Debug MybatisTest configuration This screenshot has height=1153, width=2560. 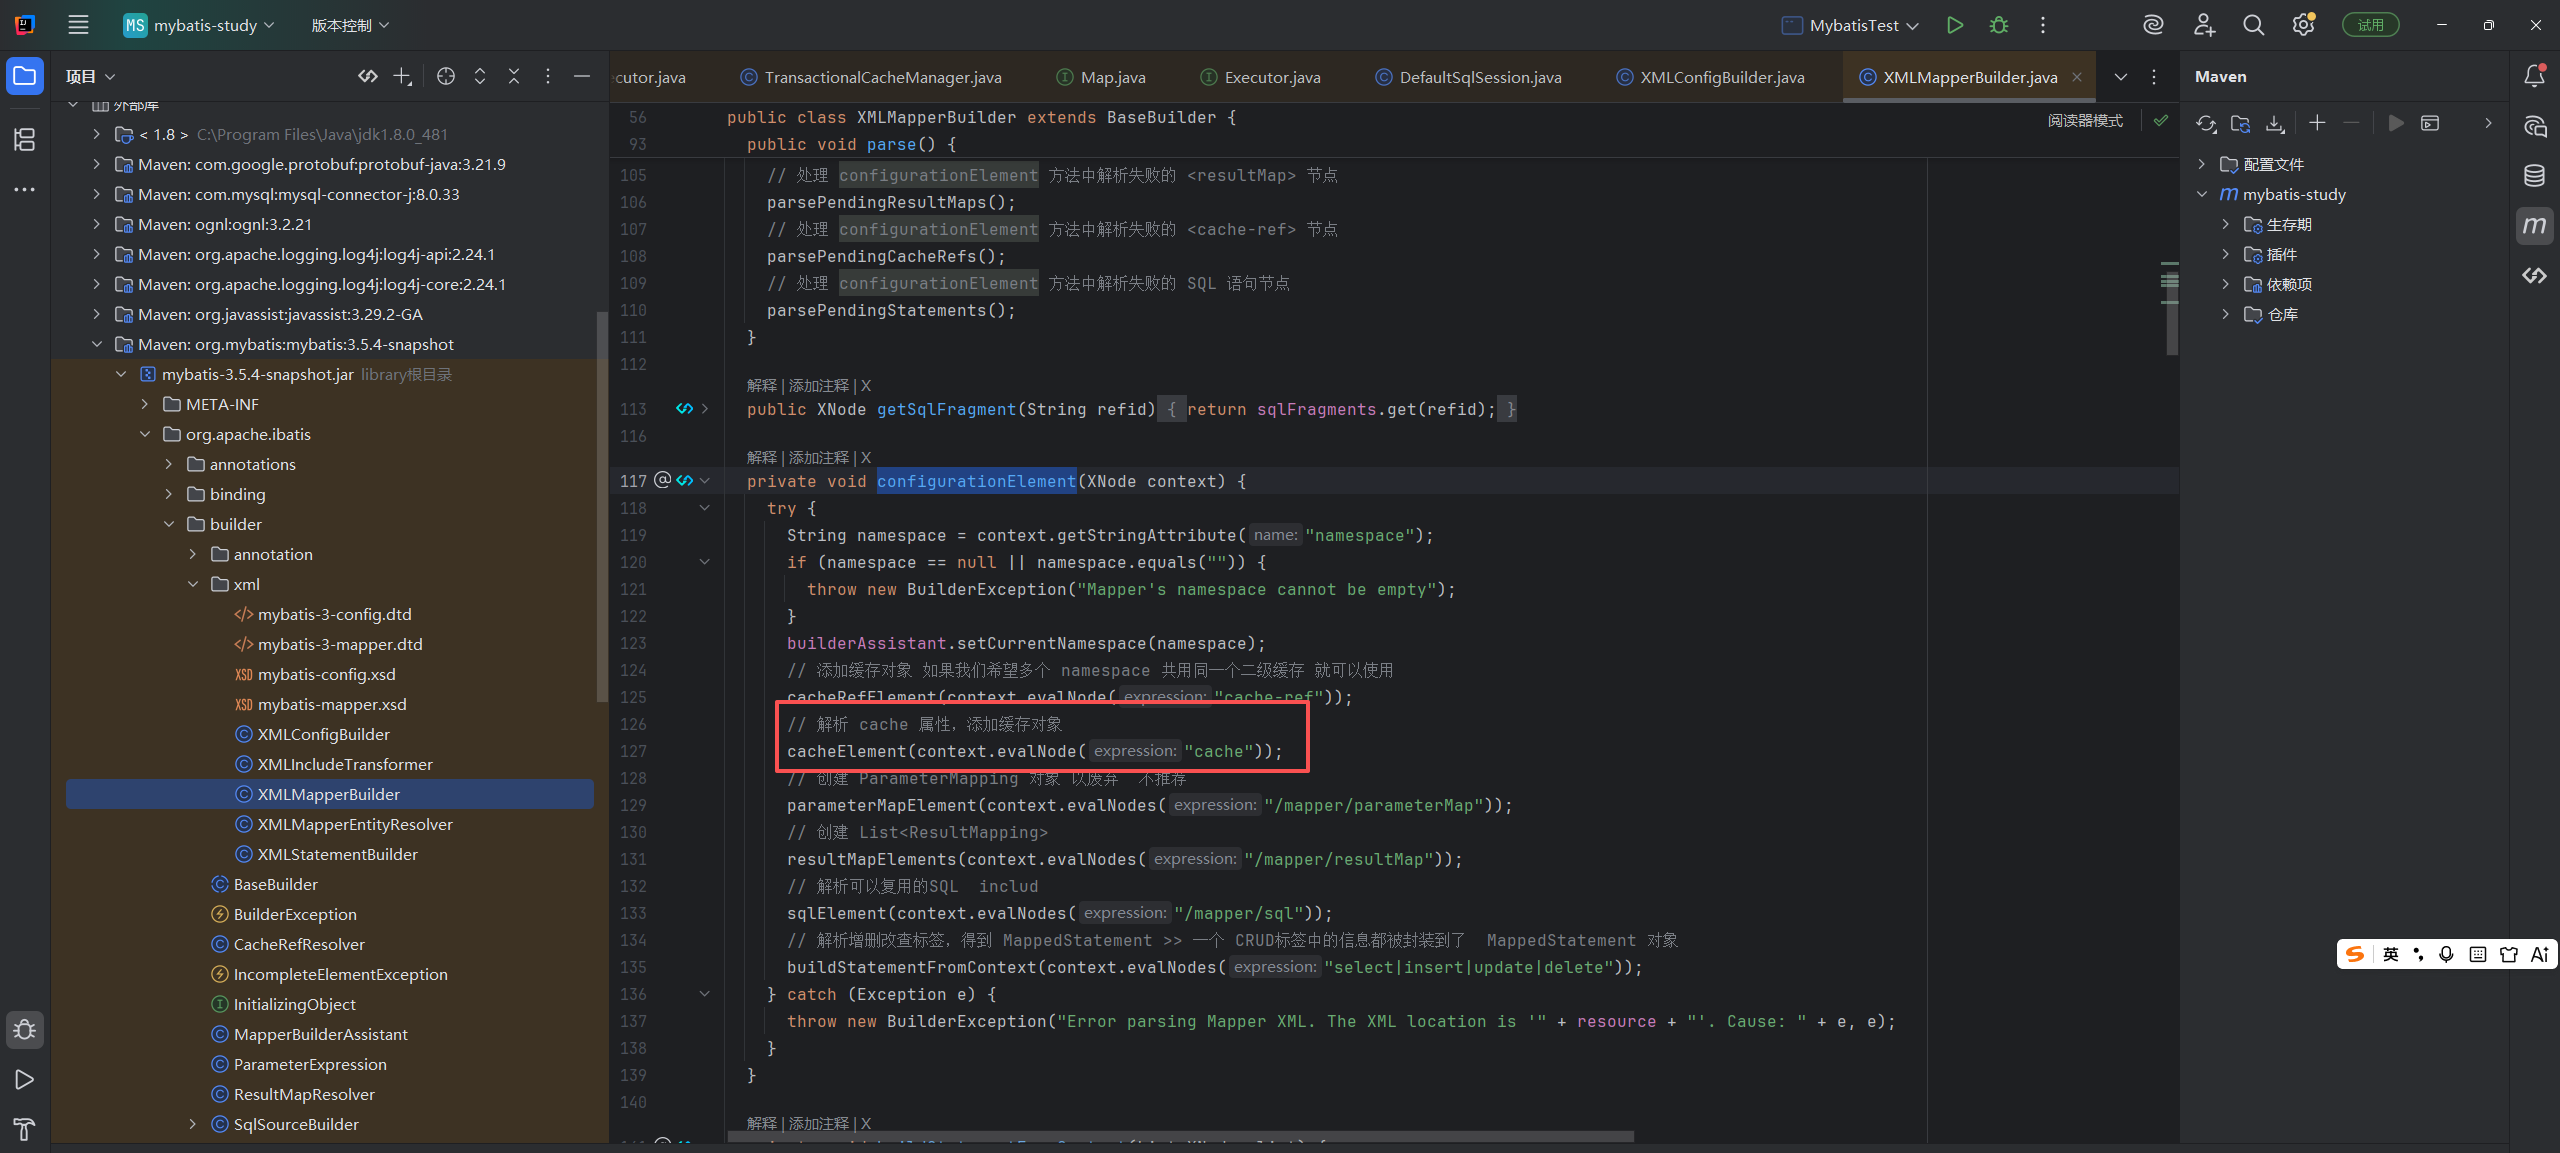(x=1998, y=25)
